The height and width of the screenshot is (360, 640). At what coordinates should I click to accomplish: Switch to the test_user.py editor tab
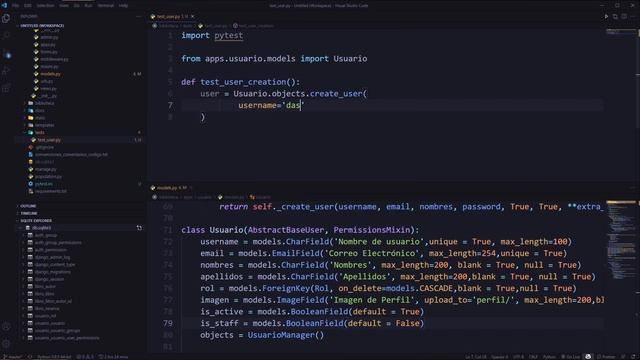point(173,16)
